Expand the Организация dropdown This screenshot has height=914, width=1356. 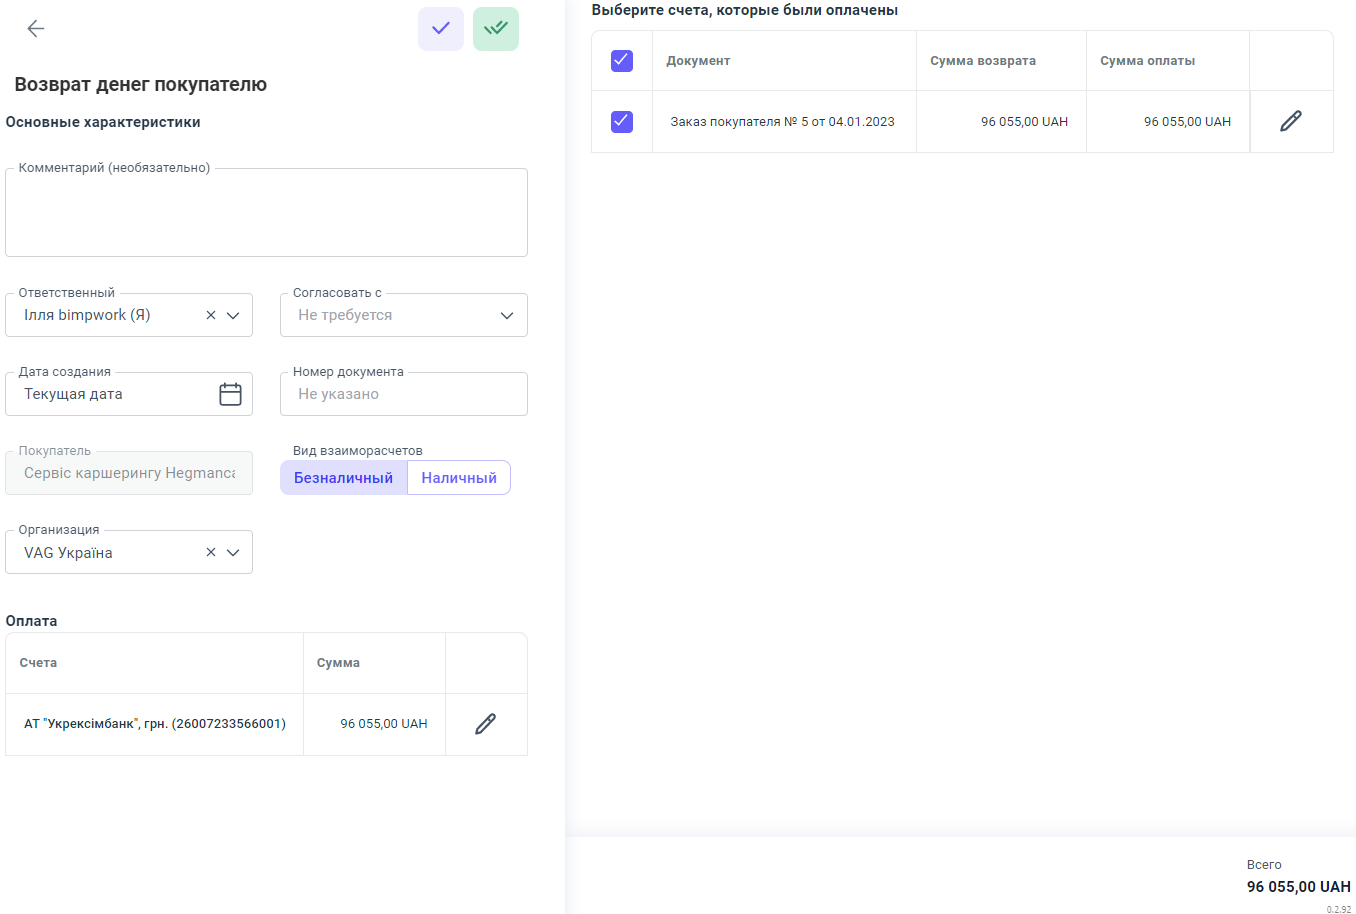[233, 552]
